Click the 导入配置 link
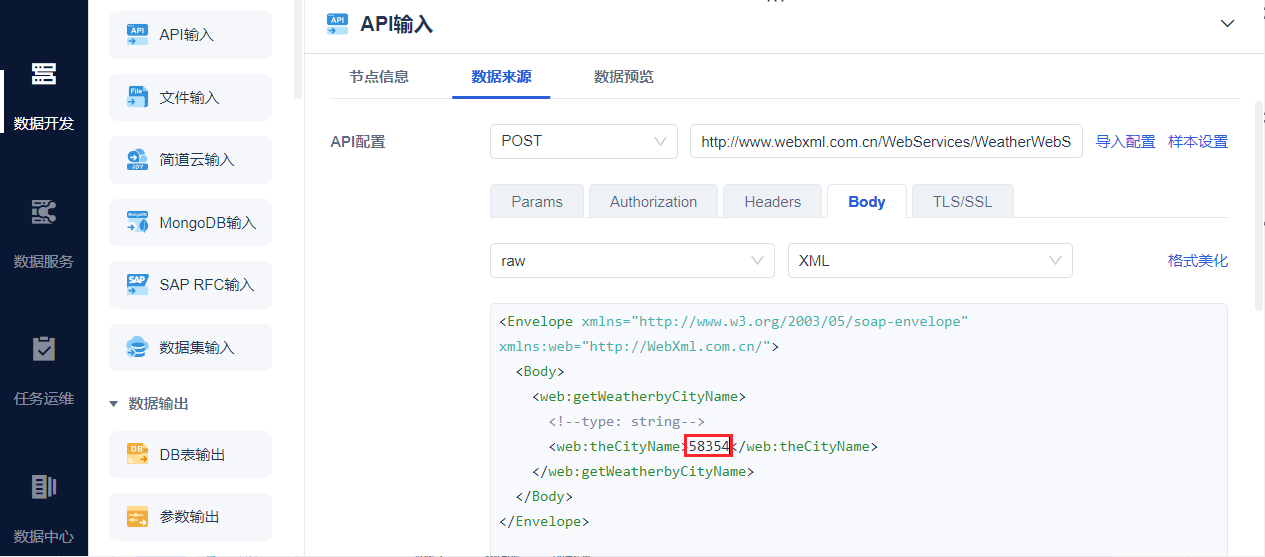 pos(1125,142)
